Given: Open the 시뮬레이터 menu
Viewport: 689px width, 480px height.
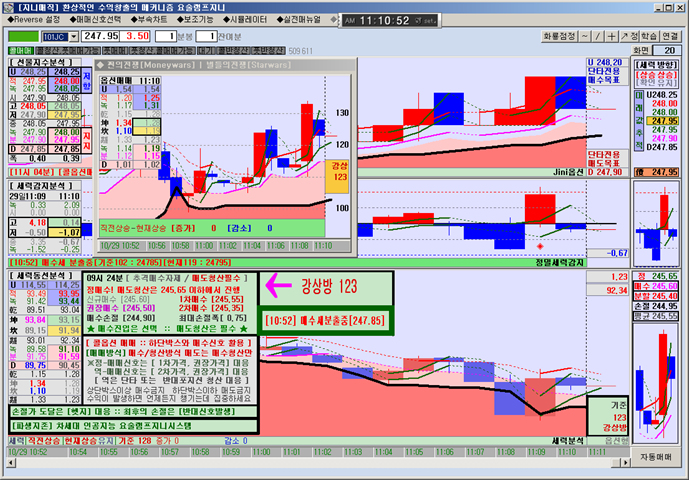Looking at the screenshot, I should pos(245,20).
